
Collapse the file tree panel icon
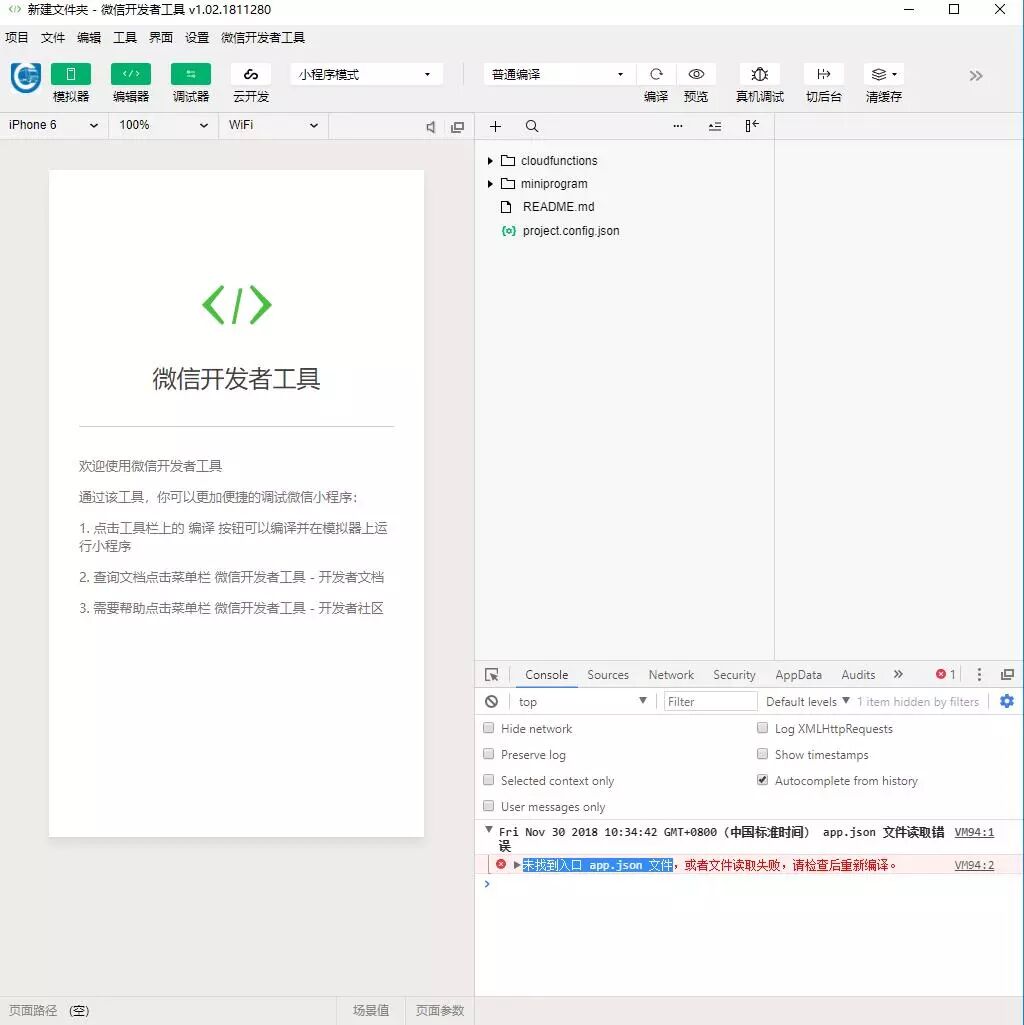tap(752, 126)
